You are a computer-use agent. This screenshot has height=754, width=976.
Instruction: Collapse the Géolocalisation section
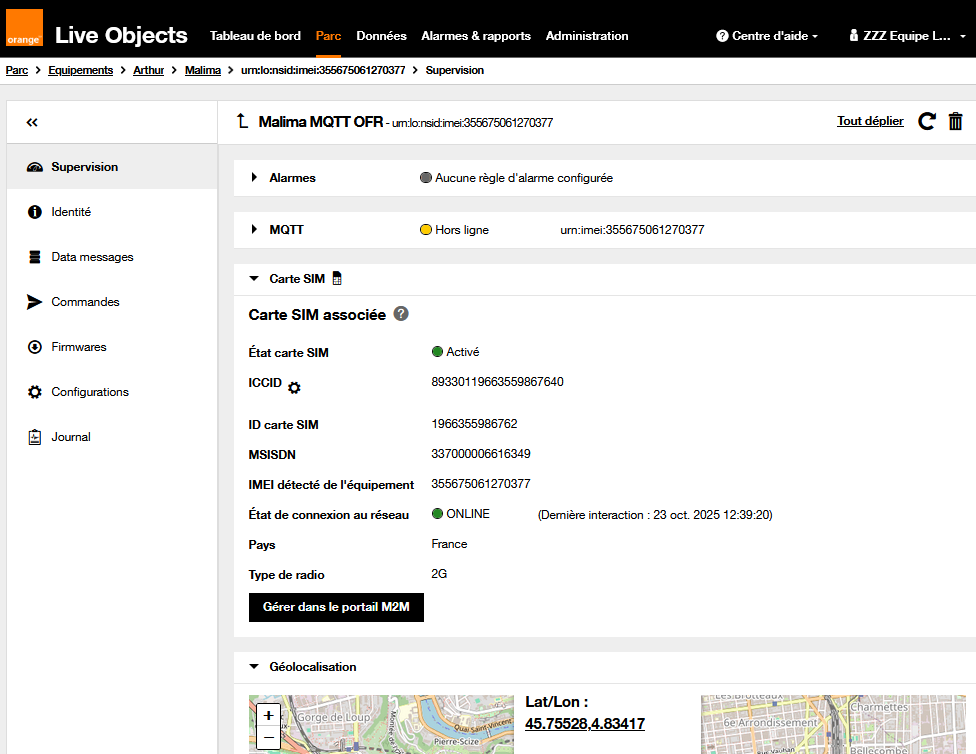click(x=254, y=667)
